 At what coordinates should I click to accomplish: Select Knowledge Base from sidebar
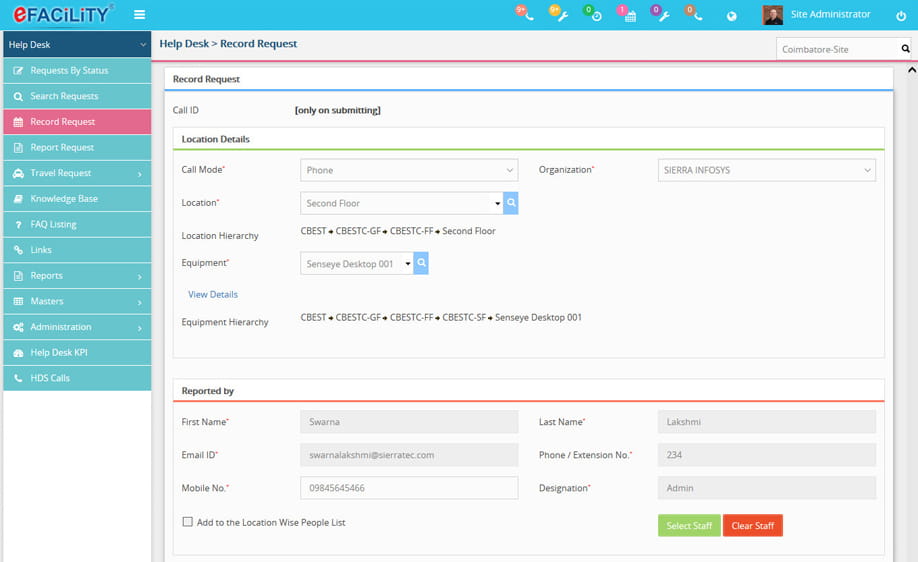click(x=64, y=199)
